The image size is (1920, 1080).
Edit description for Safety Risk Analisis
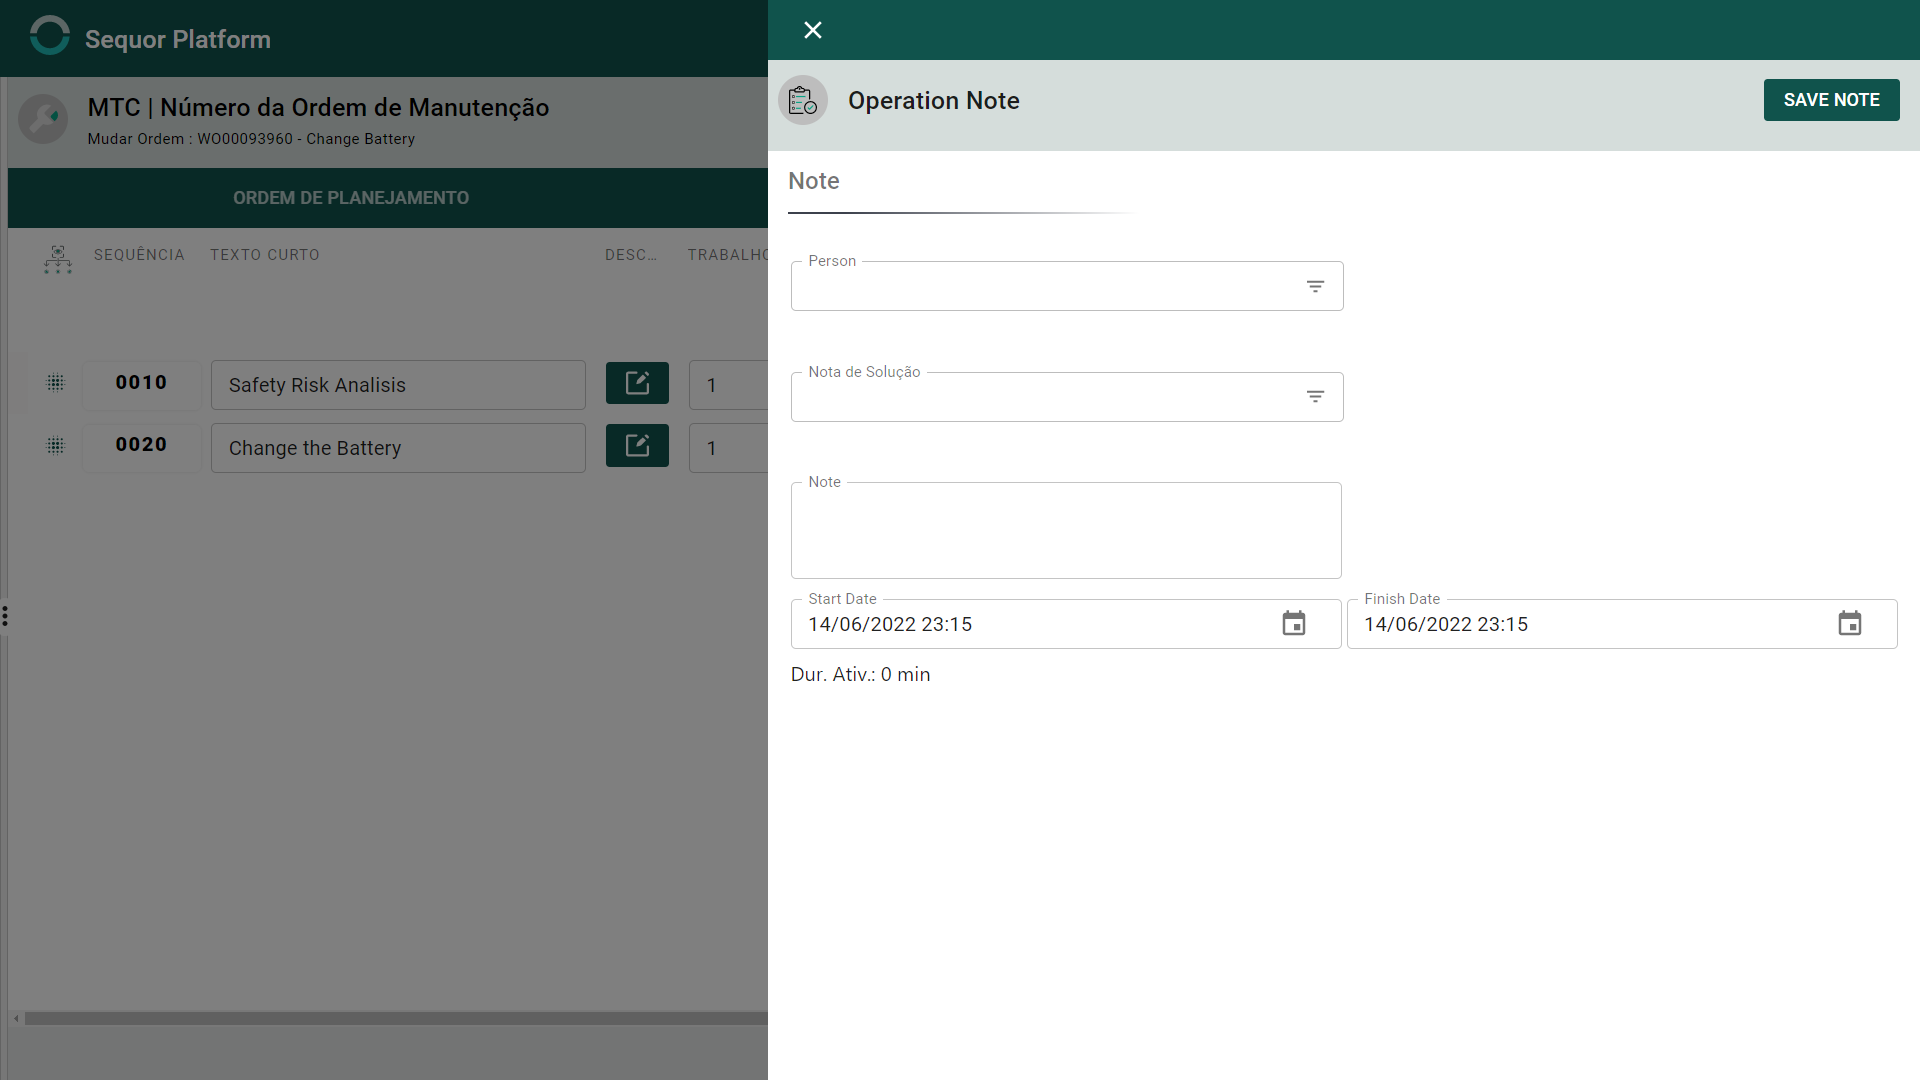click(637, 384)
